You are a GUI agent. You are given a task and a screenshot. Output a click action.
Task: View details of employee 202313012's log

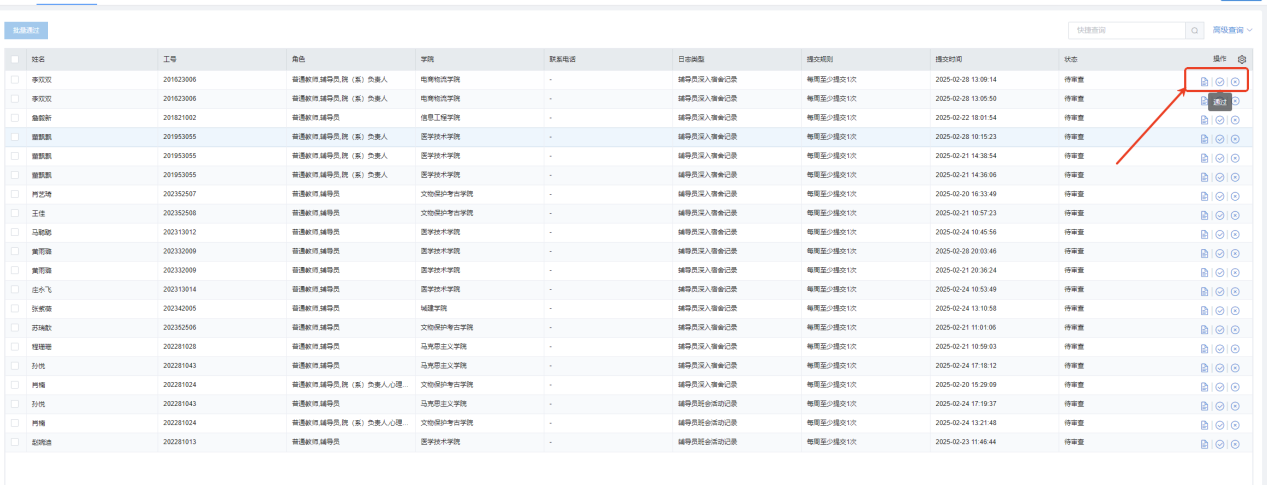(x=1204, y=232)
